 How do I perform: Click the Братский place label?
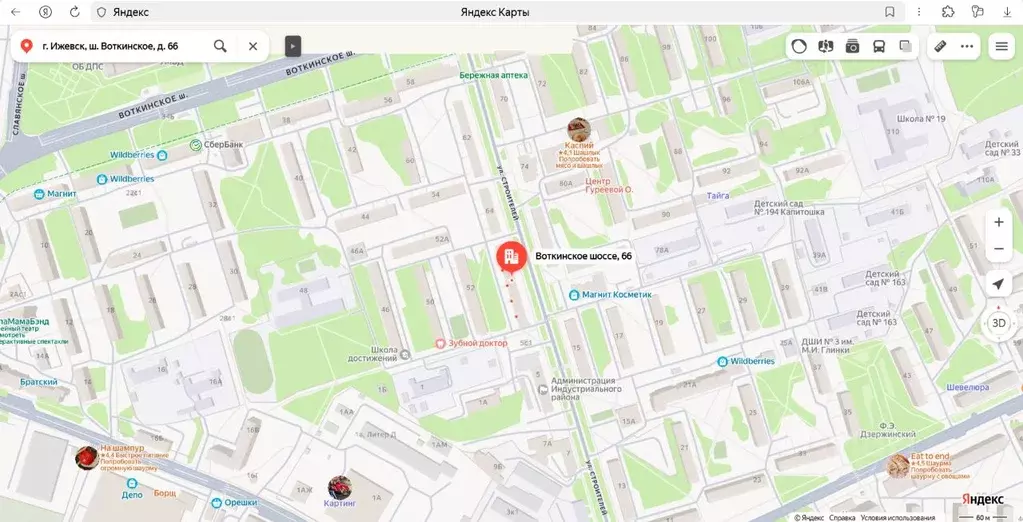click(38, 382)
